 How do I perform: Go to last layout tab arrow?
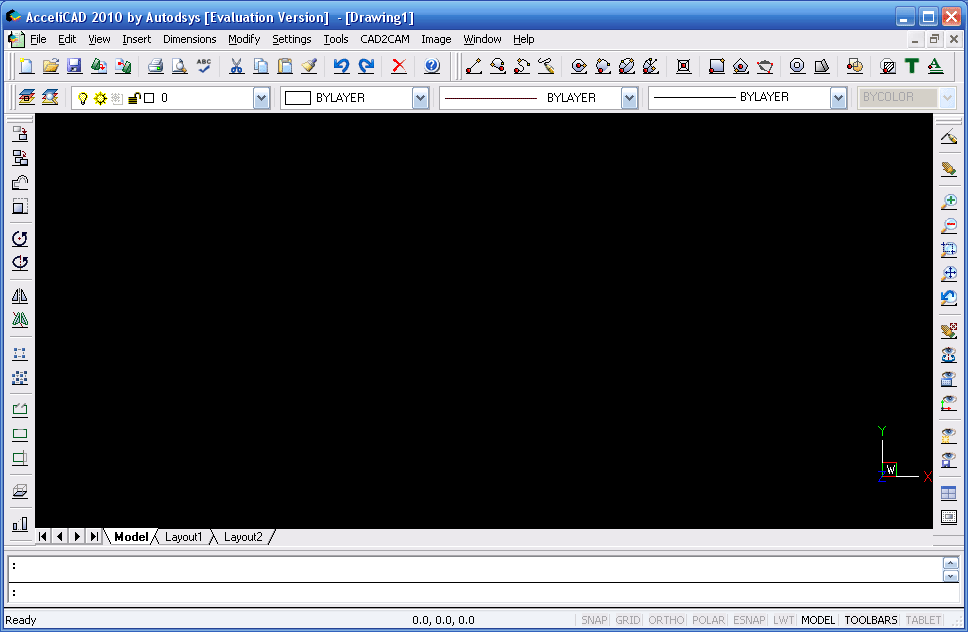(94, 536)
